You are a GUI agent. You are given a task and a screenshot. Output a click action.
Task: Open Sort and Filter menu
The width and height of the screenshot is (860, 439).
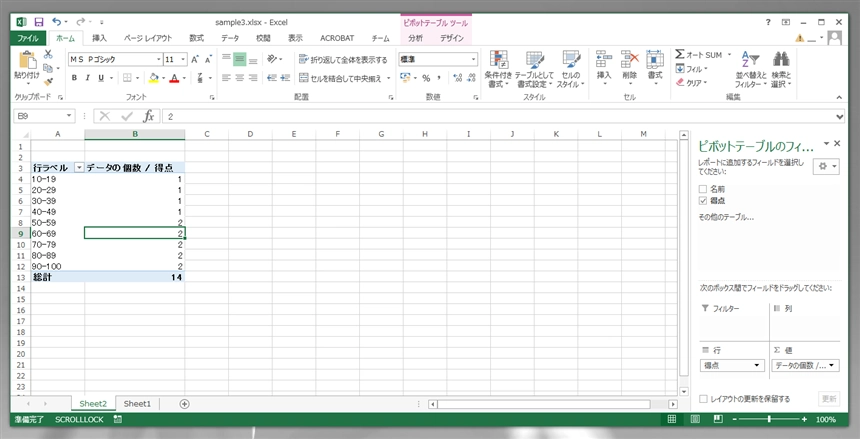click(x=750, y=69)
